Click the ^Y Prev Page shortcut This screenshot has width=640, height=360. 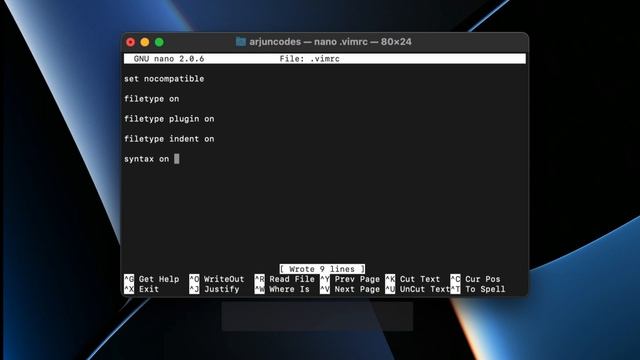click(x=350, y=279)
